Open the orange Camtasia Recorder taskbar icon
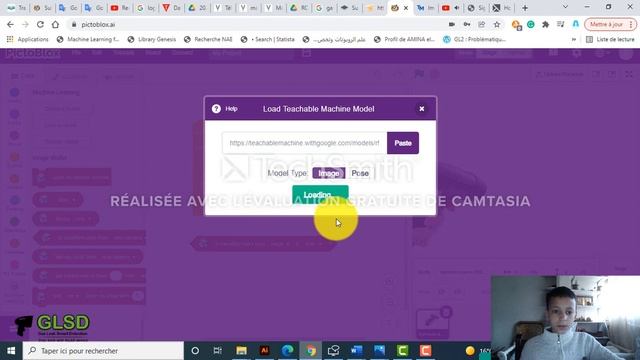 coord(425,351)
